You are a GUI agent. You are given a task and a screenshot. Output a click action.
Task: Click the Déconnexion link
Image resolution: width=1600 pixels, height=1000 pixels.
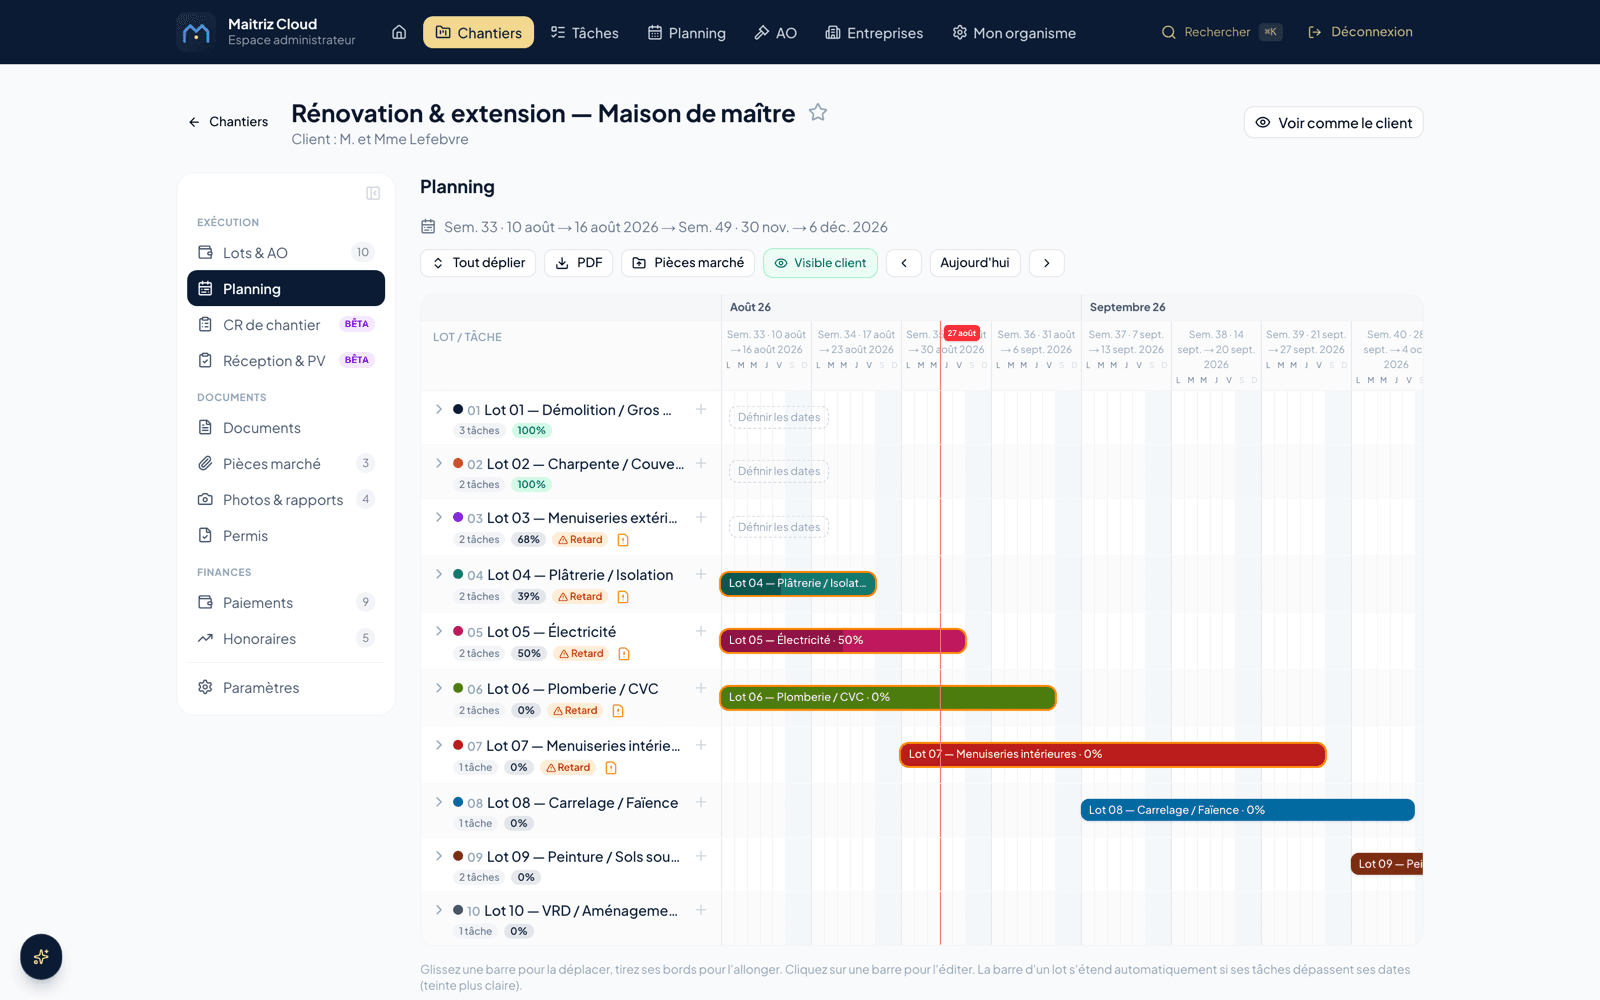click(x=1360, y=32)
